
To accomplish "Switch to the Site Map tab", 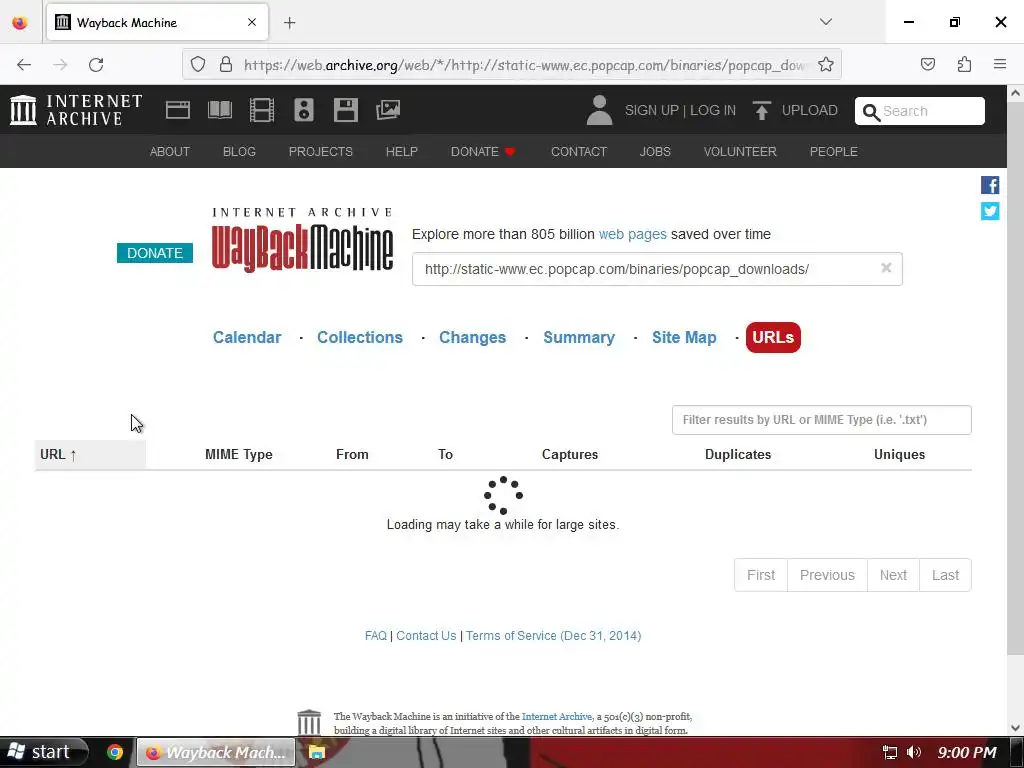I will [x=684, y=337].
